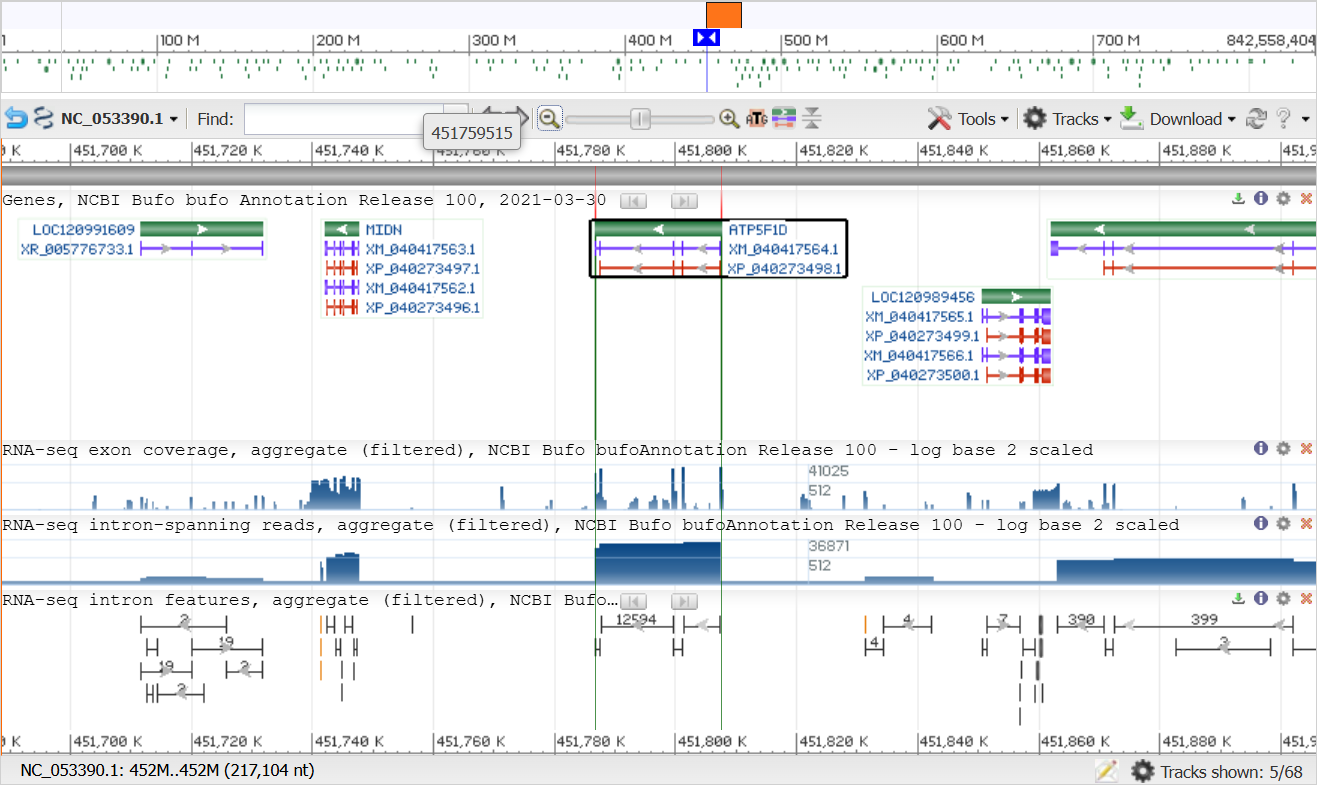The image size is (1319, 785).
Task: Open settings gear for intron-spanning reads track
Action: pos(1283,524)
